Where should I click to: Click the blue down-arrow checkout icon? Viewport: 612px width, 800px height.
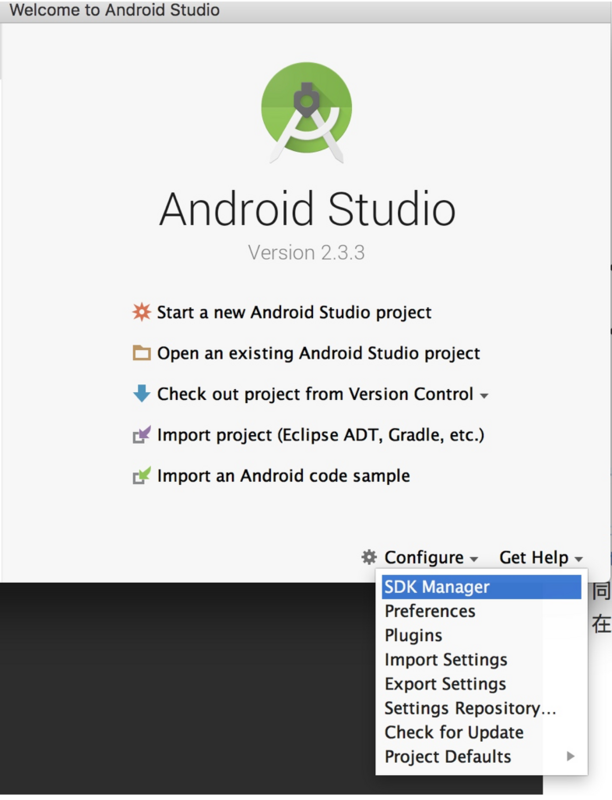coord(142,394)
